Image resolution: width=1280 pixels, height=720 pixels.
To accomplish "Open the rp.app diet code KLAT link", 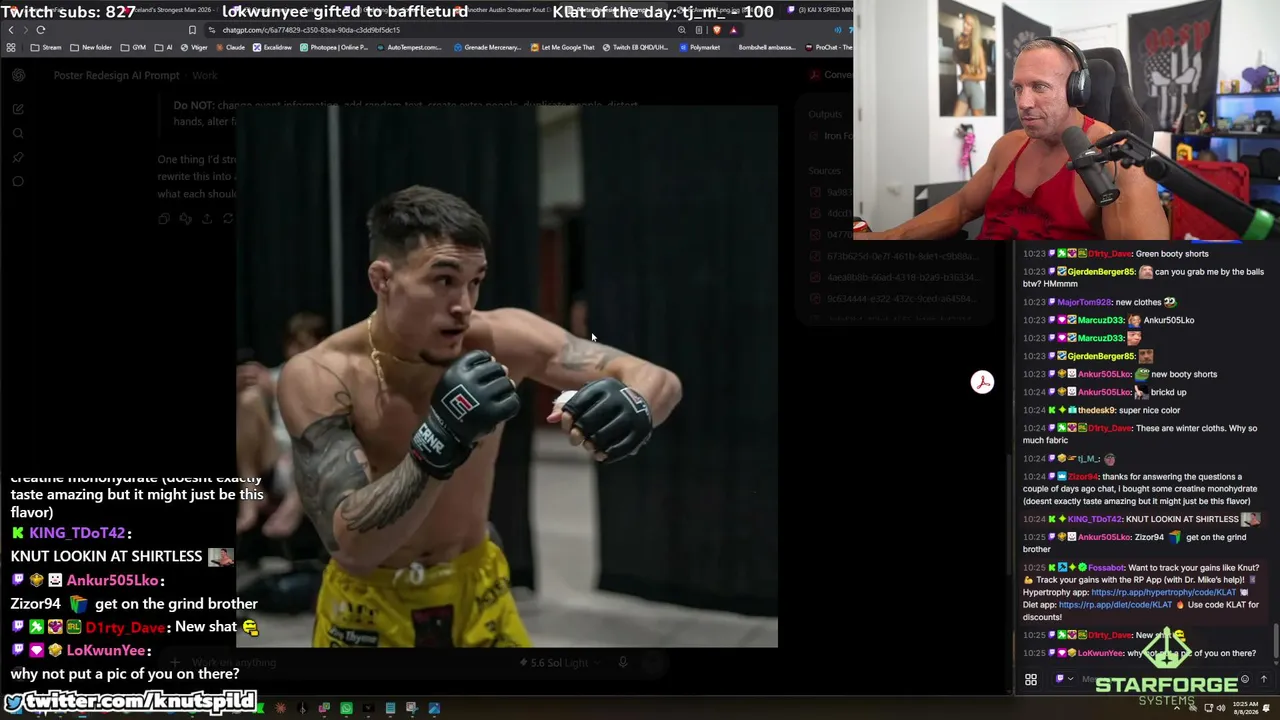I will click(x=1115, y=605).
